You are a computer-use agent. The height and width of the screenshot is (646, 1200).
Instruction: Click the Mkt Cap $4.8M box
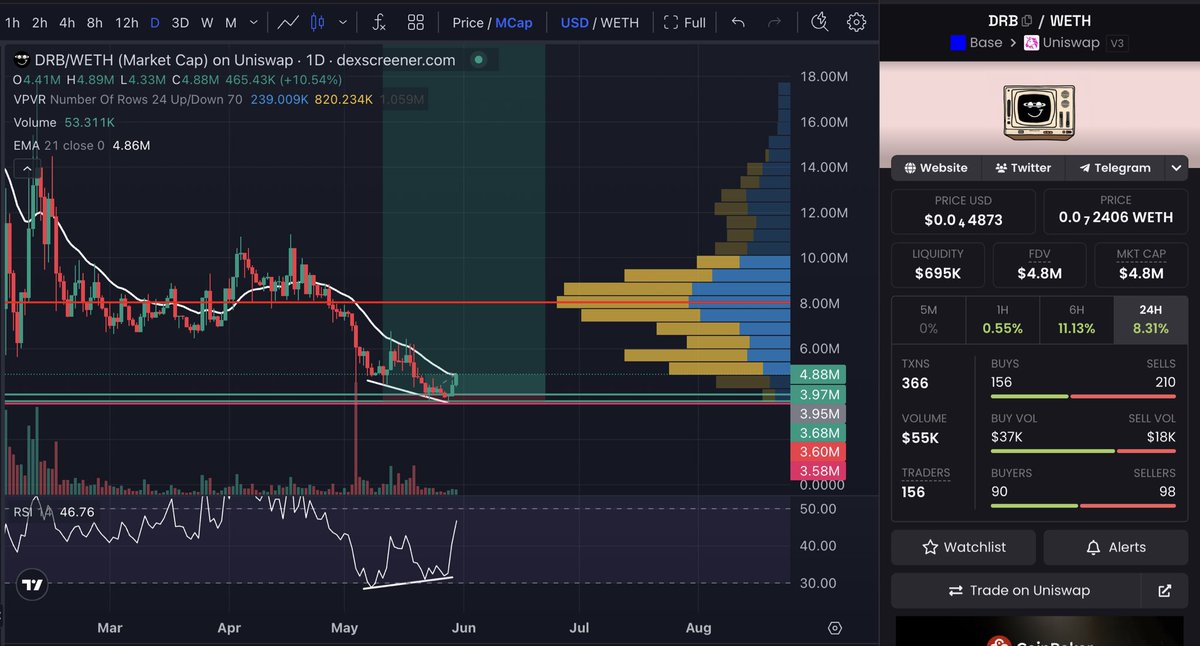pyautogui.click(x=1141, y=265)
